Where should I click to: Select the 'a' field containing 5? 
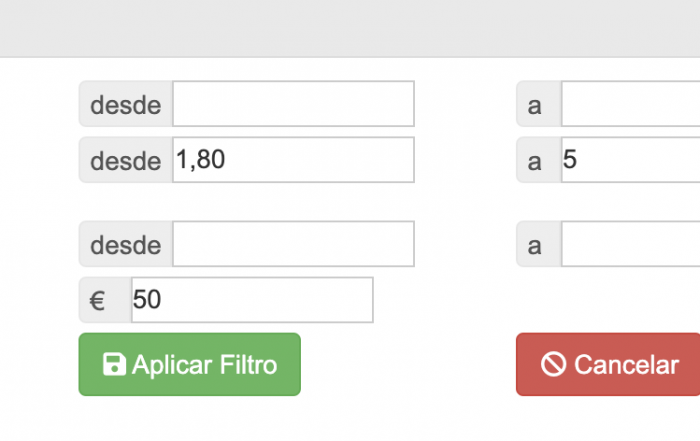point(630,160)
